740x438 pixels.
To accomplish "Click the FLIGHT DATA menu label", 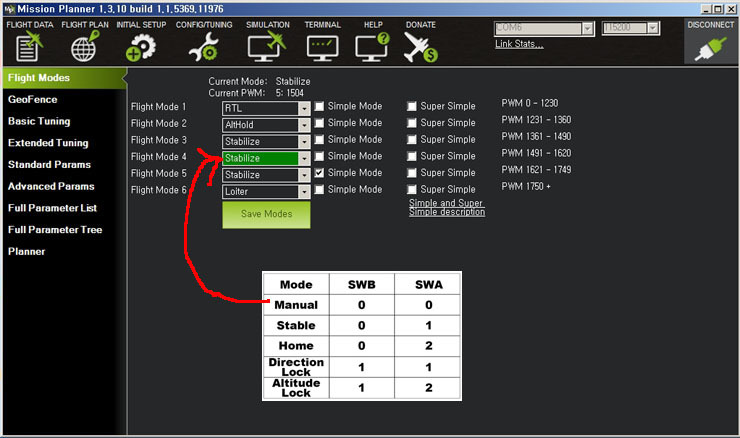I will point(30,25).
